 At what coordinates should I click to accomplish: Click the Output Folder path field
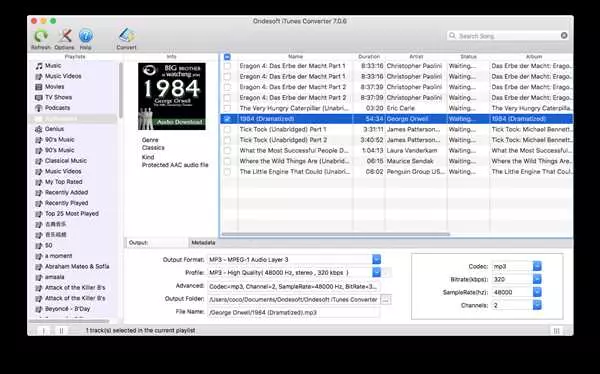click(293, 299)
